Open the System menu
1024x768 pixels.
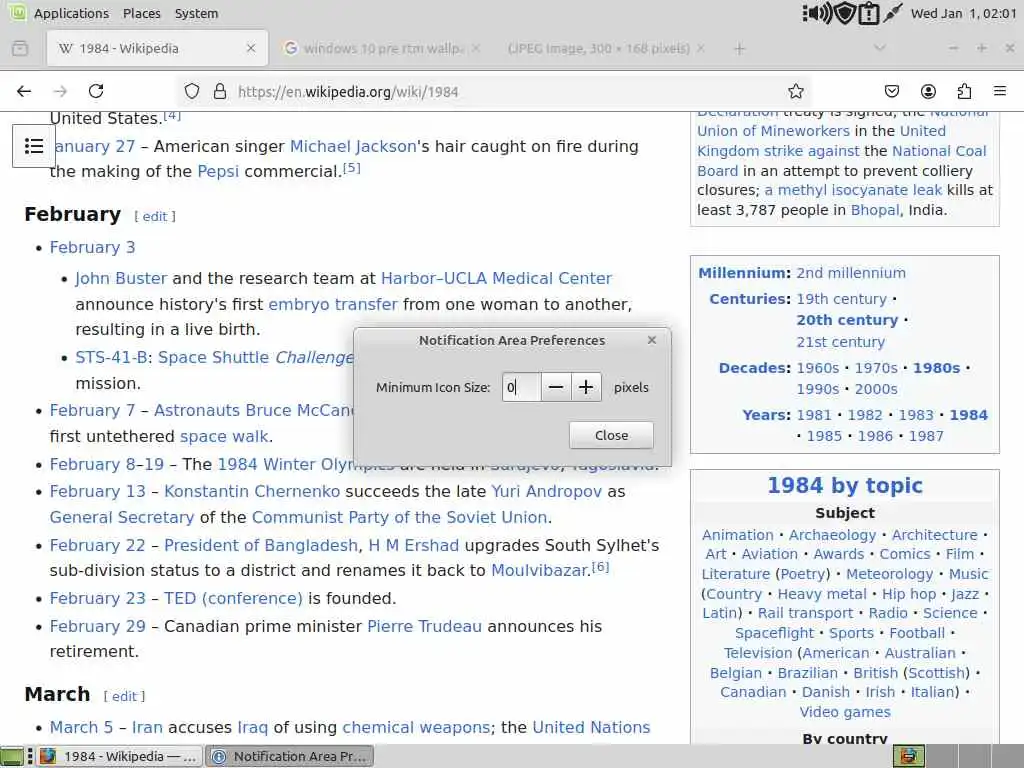[x=196, y=13]
